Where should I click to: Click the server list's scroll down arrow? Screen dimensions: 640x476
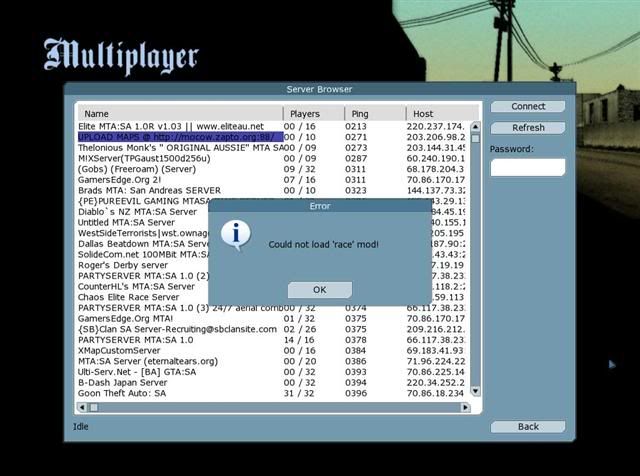point(475,395)
